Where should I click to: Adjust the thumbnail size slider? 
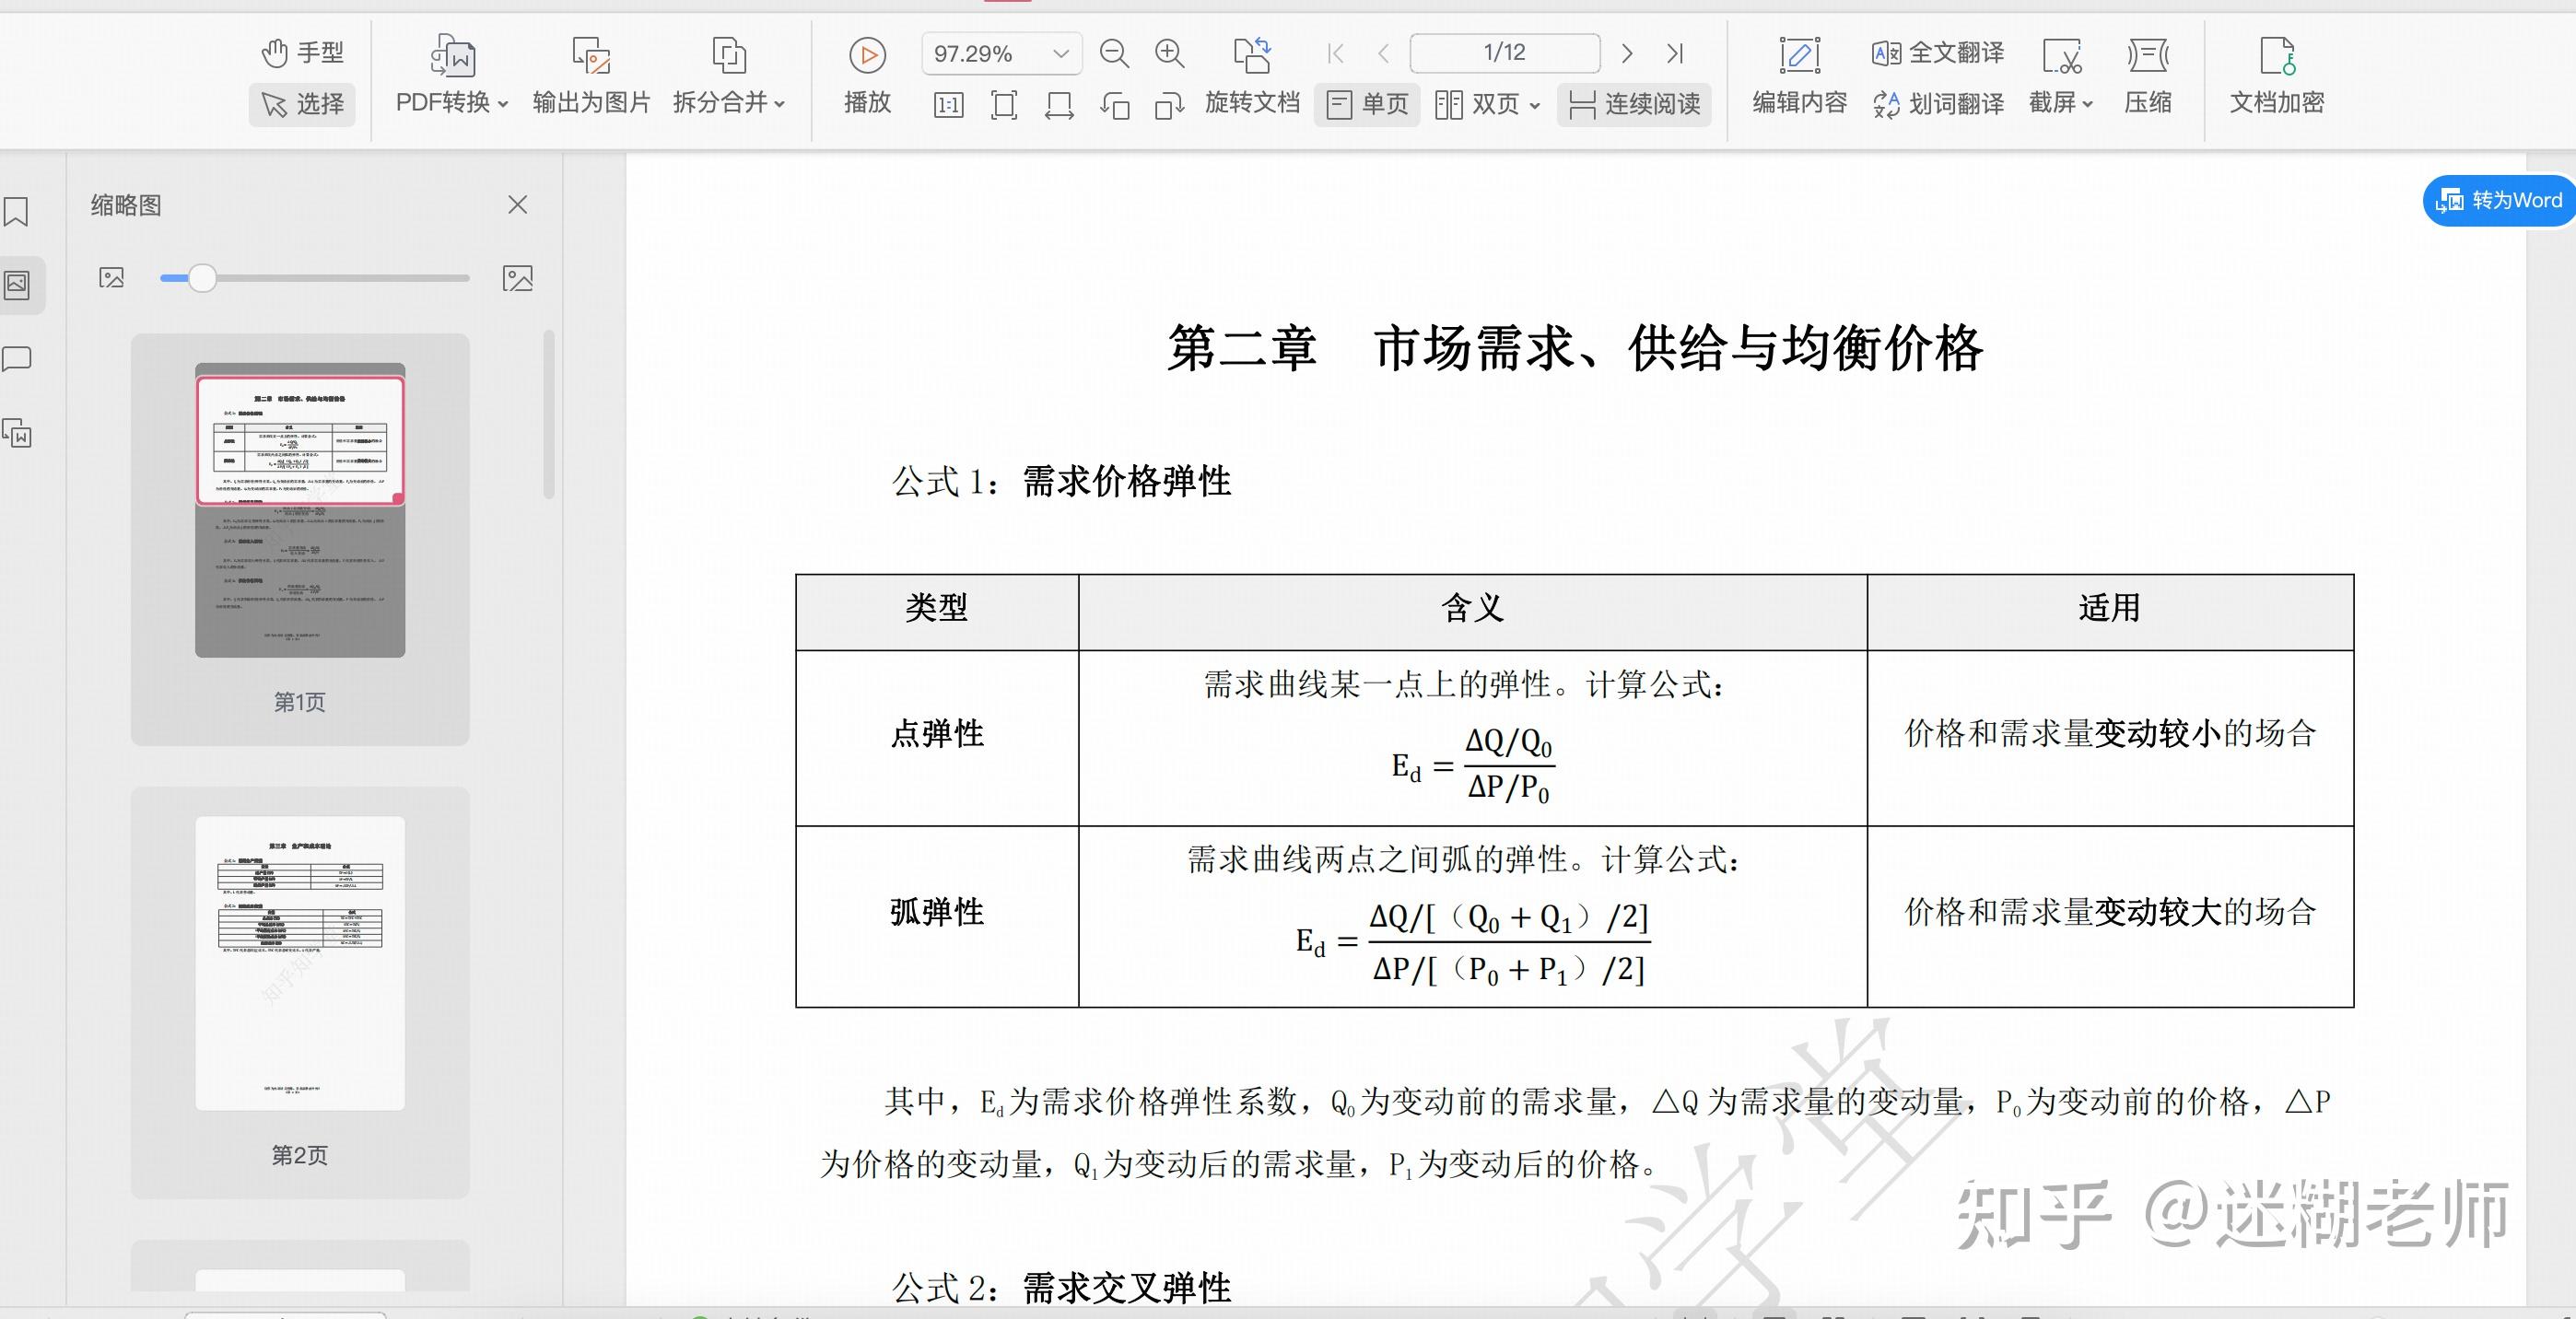click(203, 279)
